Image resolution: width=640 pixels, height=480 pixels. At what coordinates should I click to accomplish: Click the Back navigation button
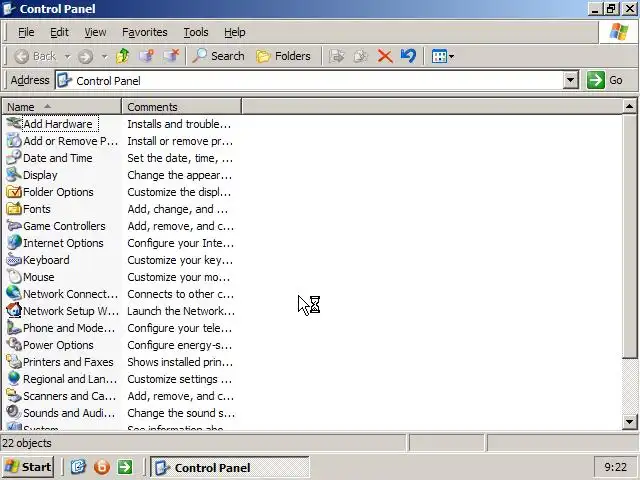(x=35, y=56)
